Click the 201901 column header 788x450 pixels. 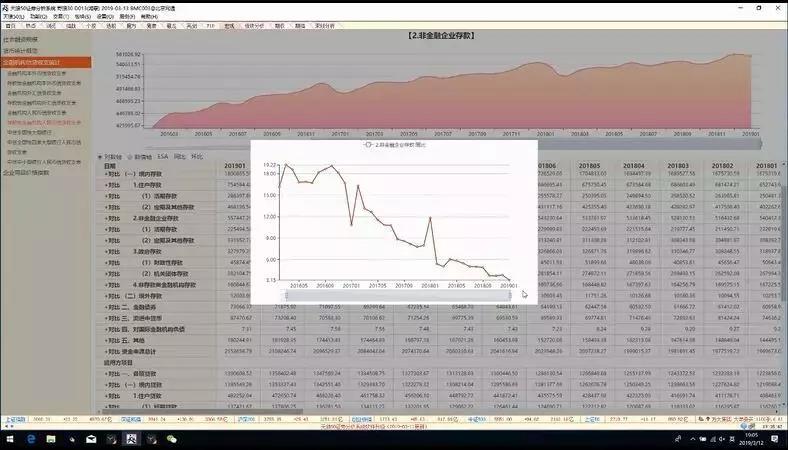click(236, 166)
